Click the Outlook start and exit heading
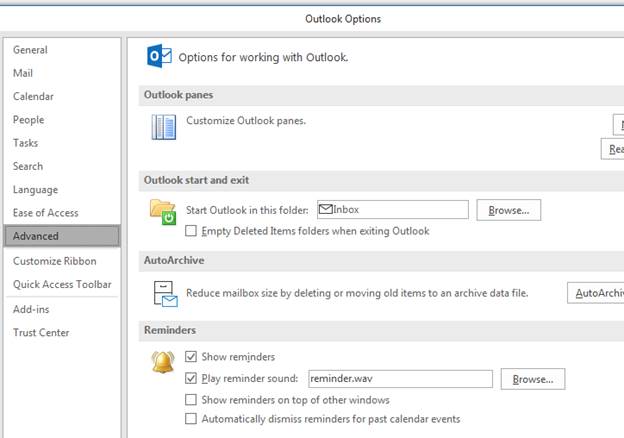This screenshot has width=624, height=438. (196, 180)
